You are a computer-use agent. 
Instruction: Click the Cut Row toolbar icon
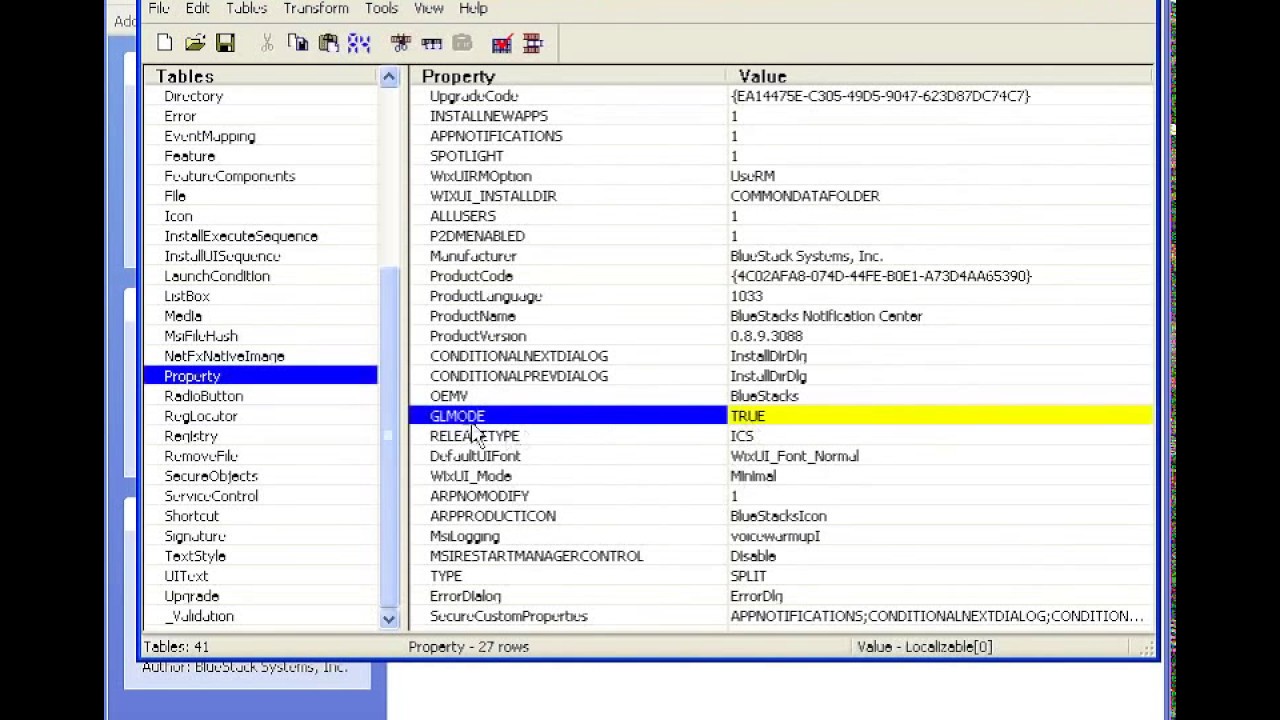click(401, 42)
